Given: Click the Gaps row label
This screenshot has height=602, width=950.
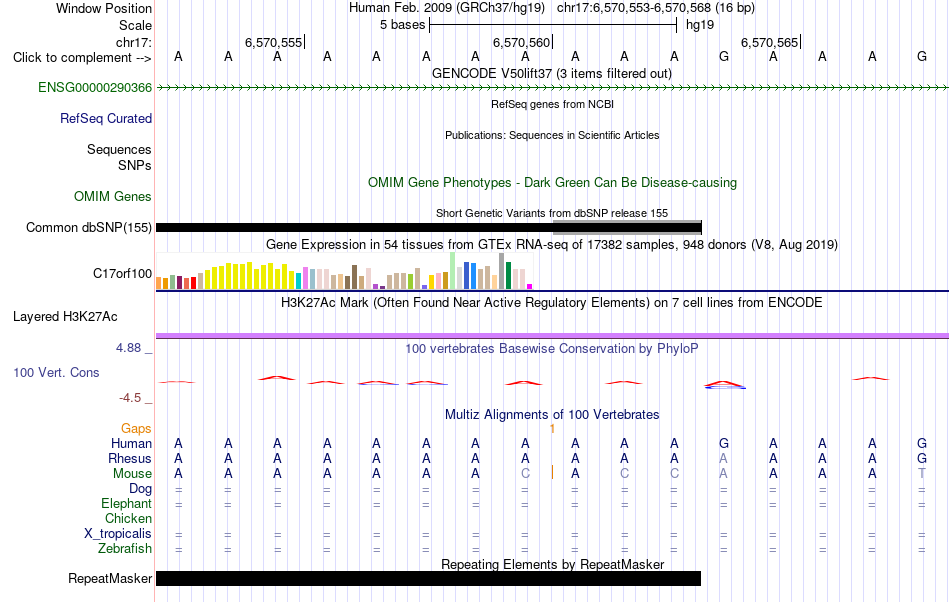Looking at the screenshot, I should click(x=136, y=429).
